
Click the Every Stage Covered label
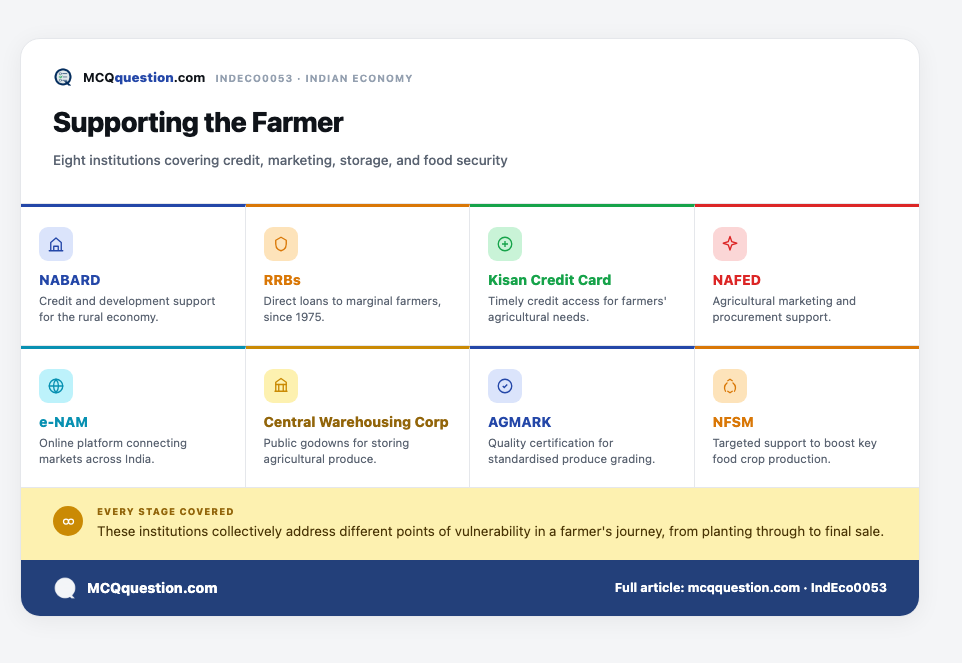(165, 512)
